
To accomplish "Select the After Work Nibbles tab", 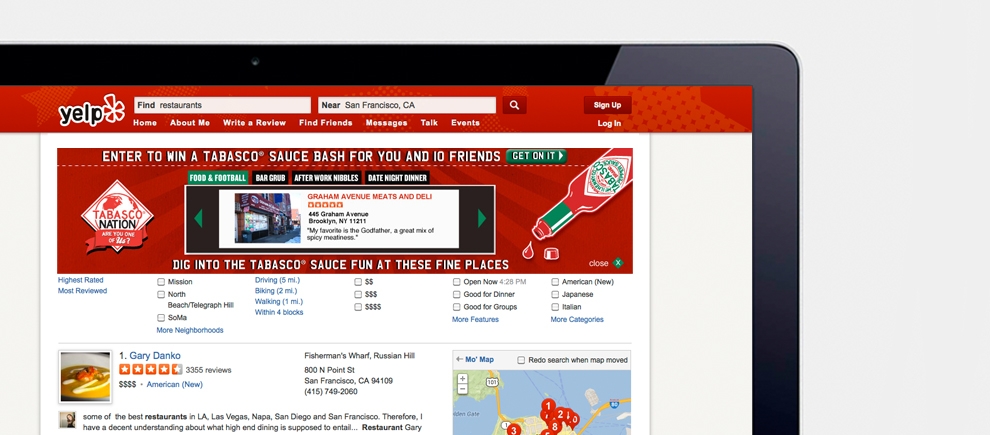I will click(x=326, y=178).
